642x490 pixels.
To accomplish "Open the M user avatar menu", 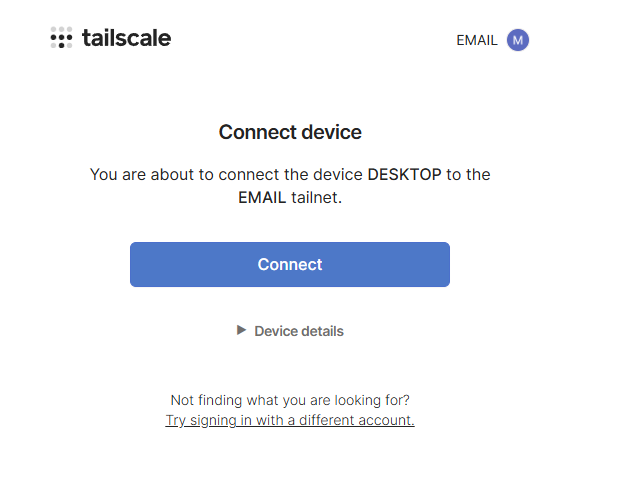I will 517,40.
